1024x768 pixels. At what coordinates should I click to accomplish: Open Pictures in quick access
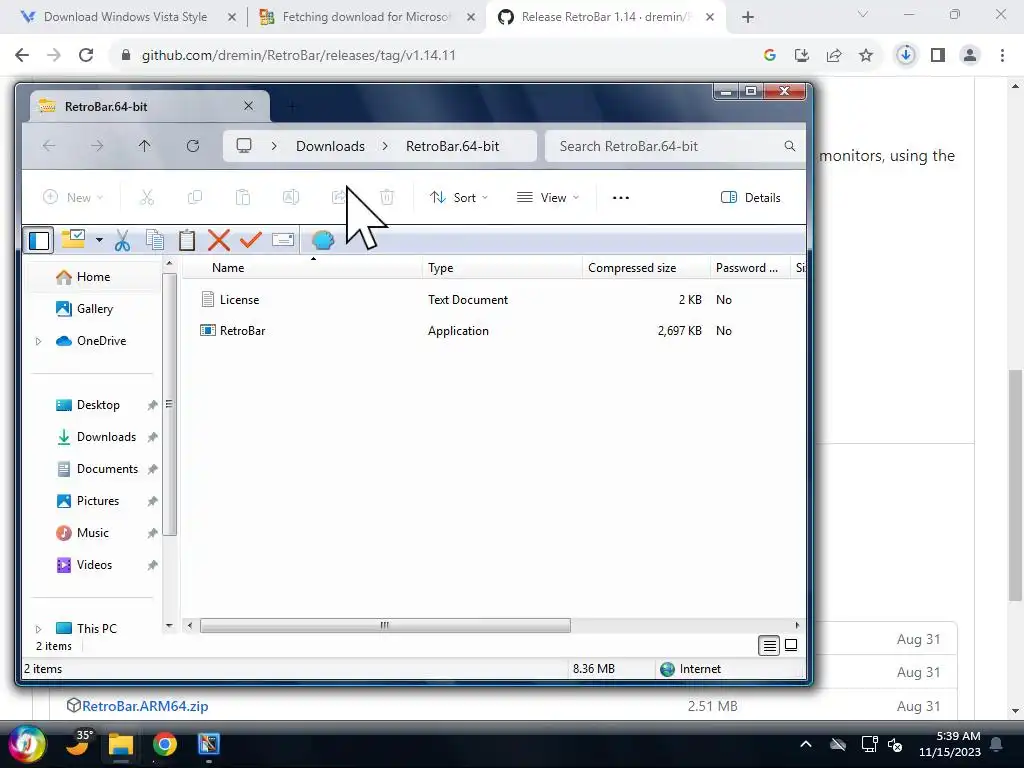click(x=98, y=501)
